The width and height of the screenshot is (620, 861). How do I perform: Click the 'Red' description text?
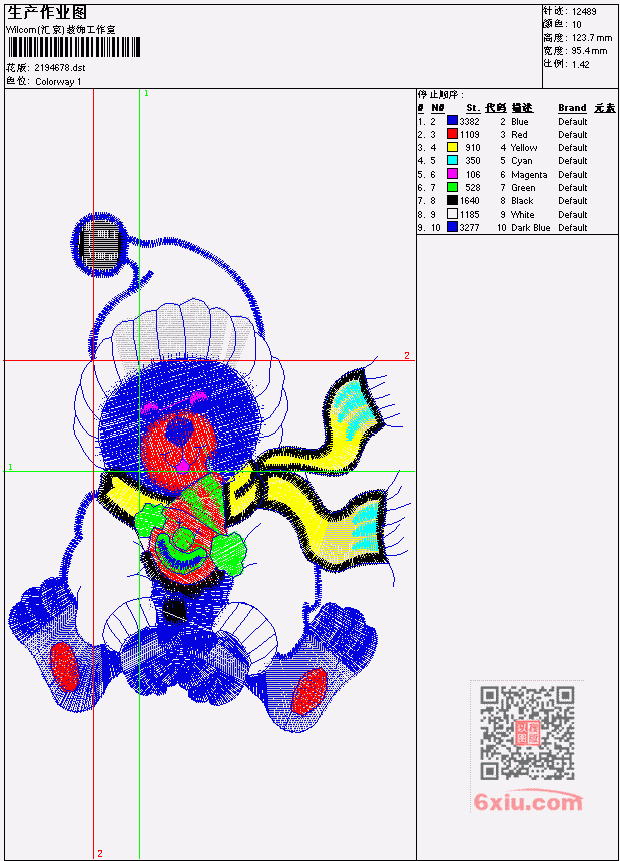519,135
